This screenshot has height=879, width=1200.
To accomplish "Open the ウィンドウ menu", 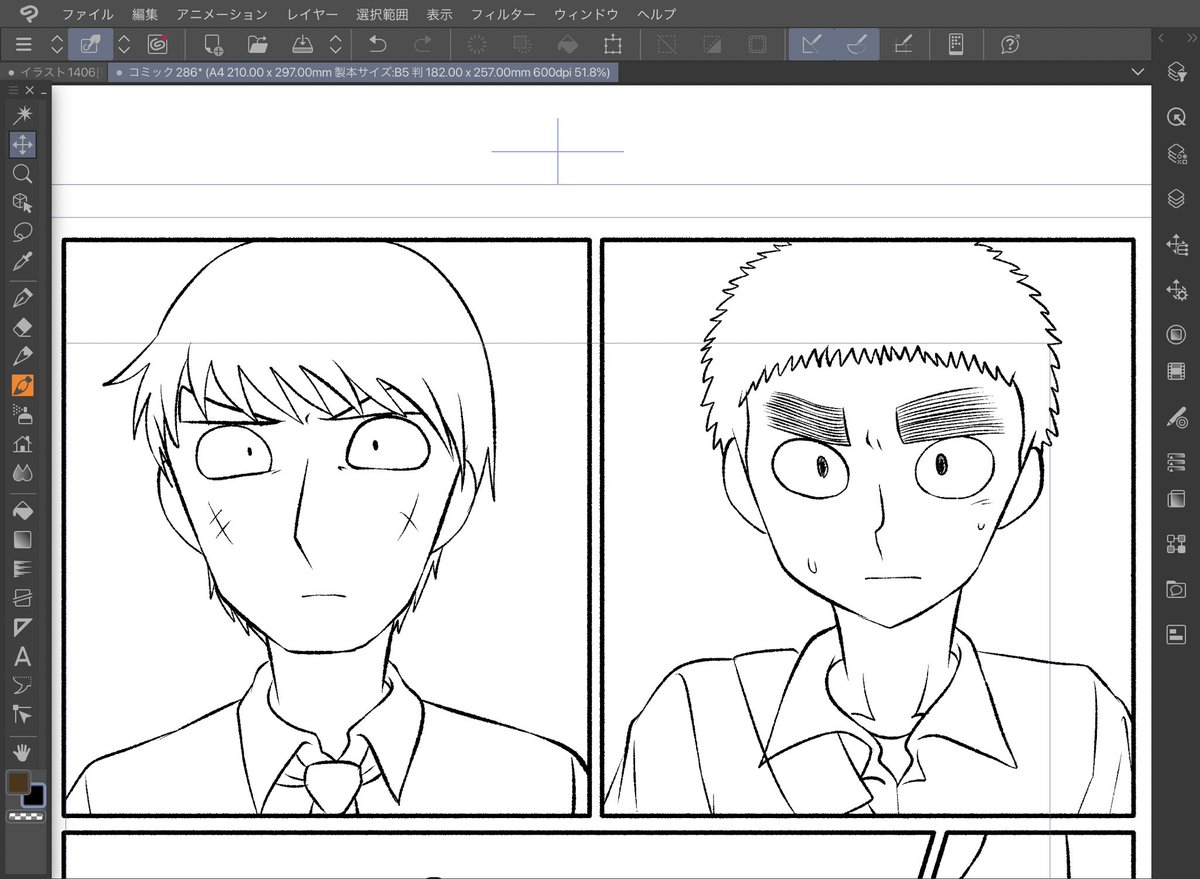I will pyautogui.click(x=586, y=14).
